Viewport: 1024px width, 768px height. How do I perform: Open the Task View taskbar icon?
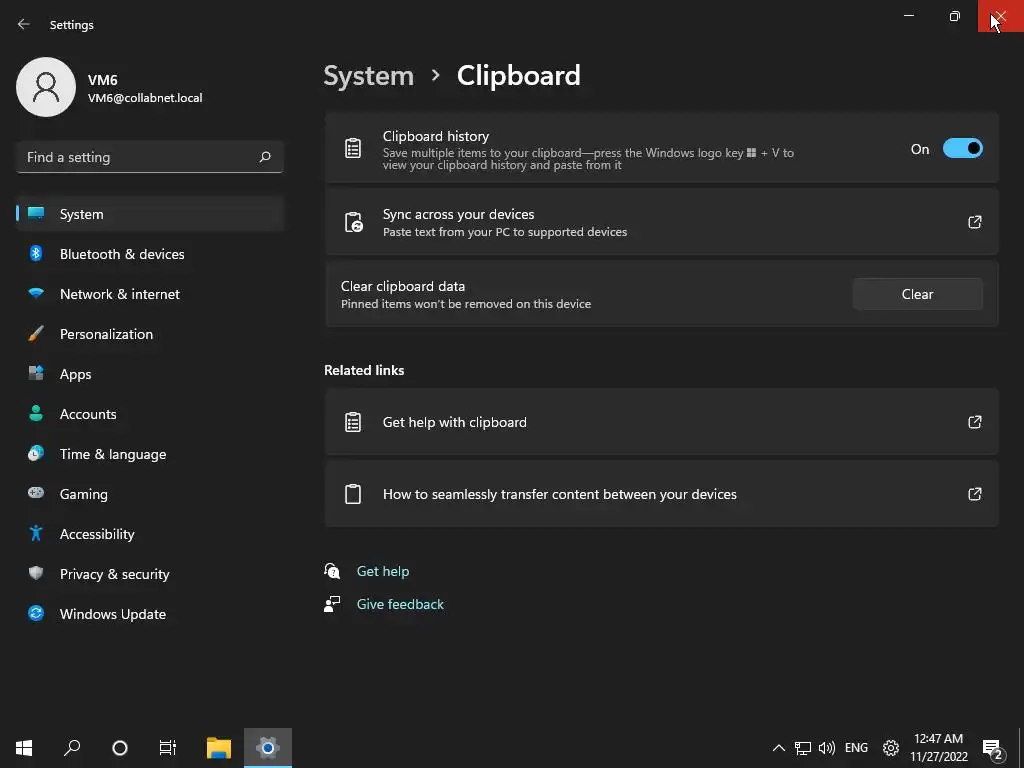click(168, 747)
